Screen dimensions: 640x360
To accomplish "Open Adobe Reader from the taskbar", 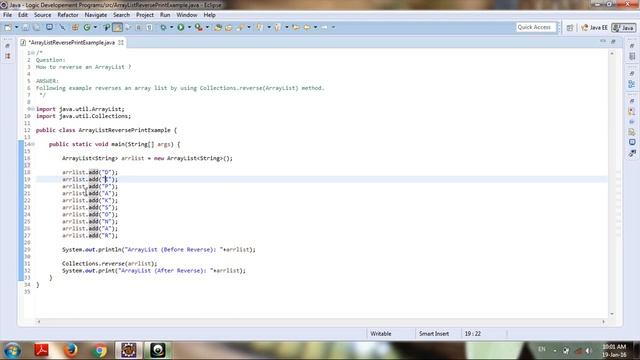I will point(42,350).
